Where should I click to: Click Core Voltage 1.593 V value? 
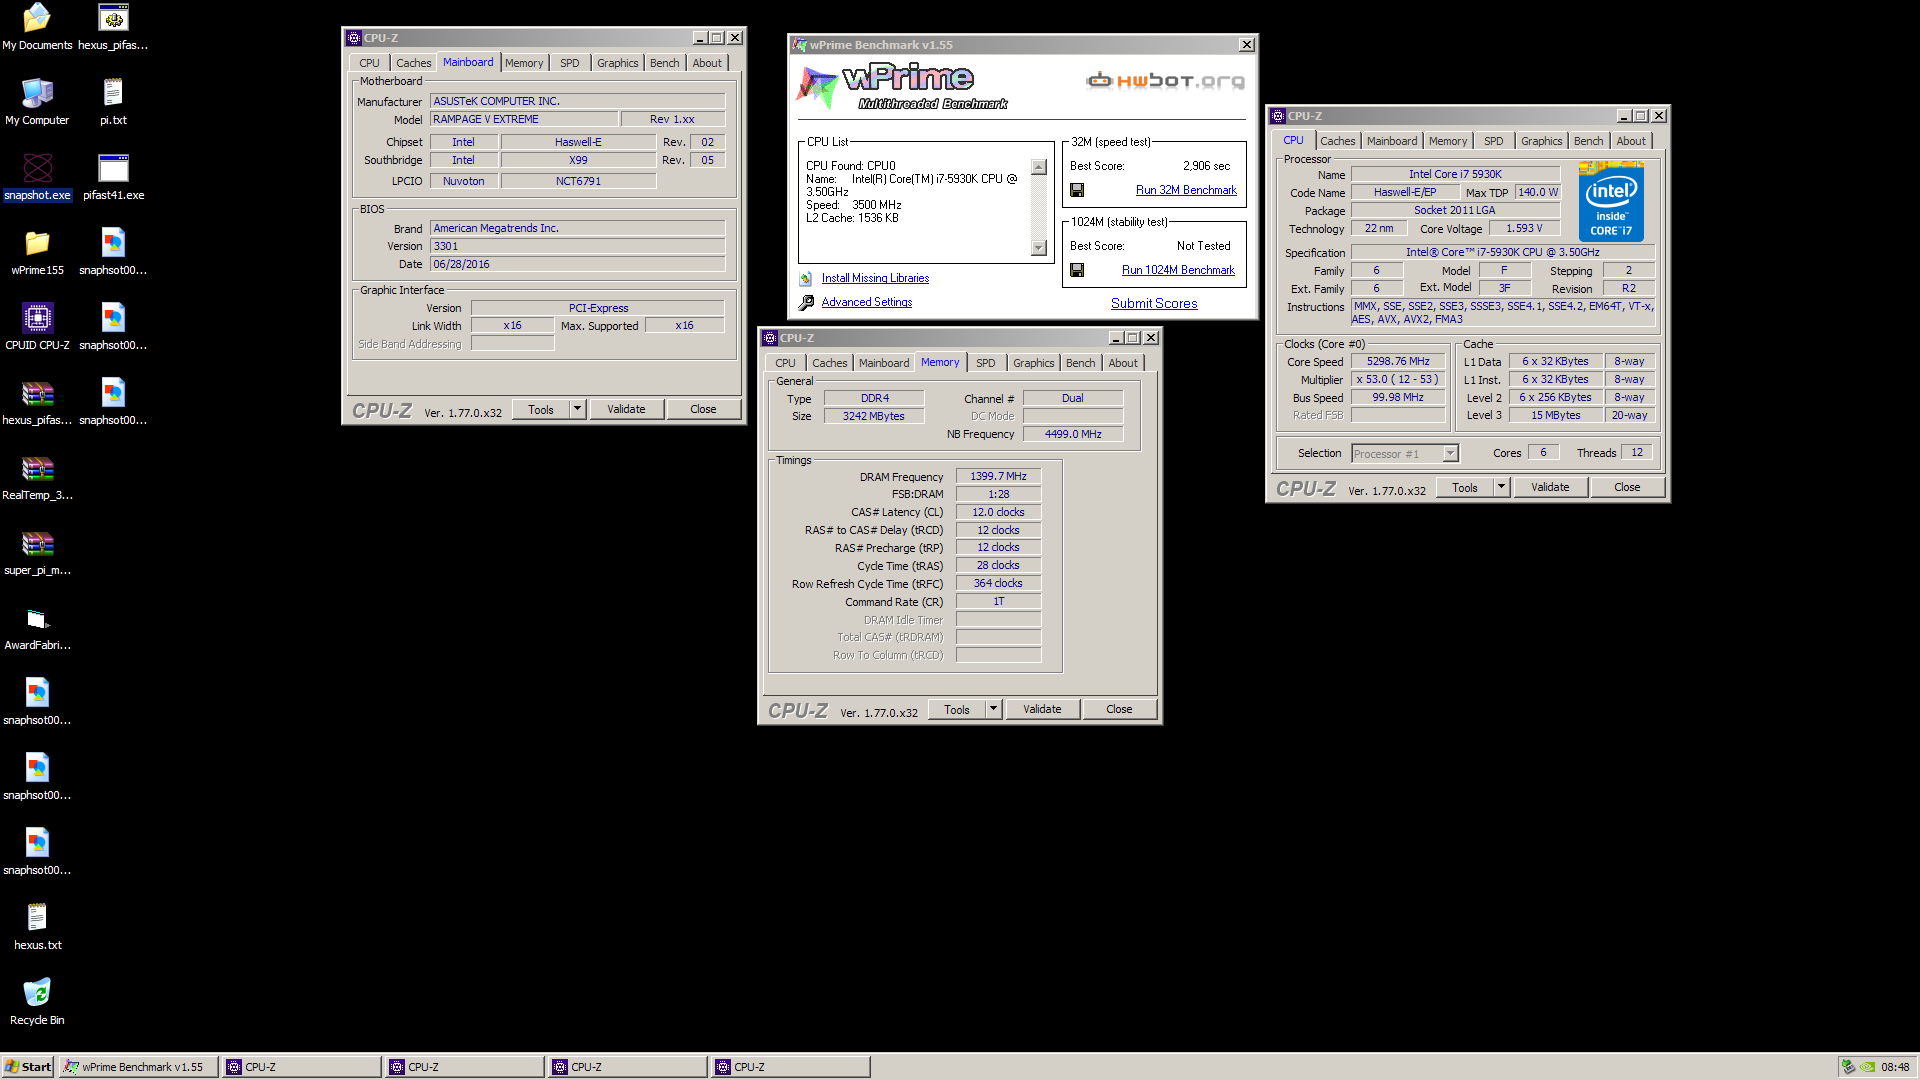coord(1524,229)
